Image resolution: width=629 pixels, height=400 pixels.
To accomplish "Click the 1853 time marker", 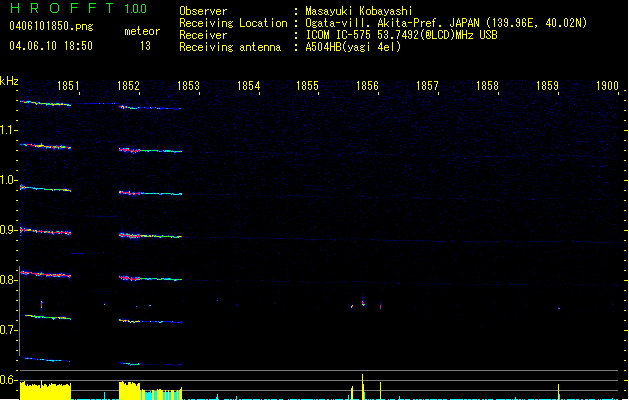I will [x=188, y=86].
